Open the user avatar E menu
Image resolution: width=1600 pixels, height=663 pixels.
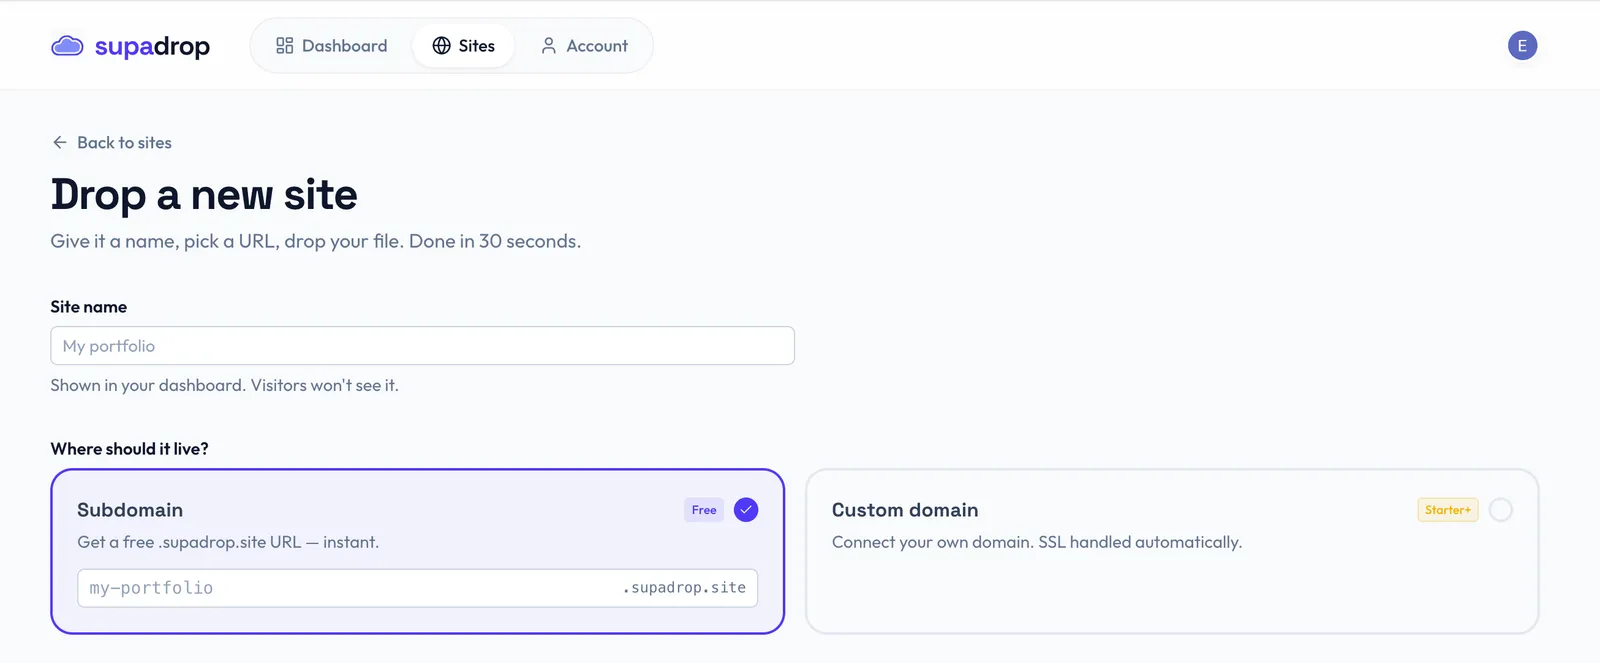click(1522, 46)
